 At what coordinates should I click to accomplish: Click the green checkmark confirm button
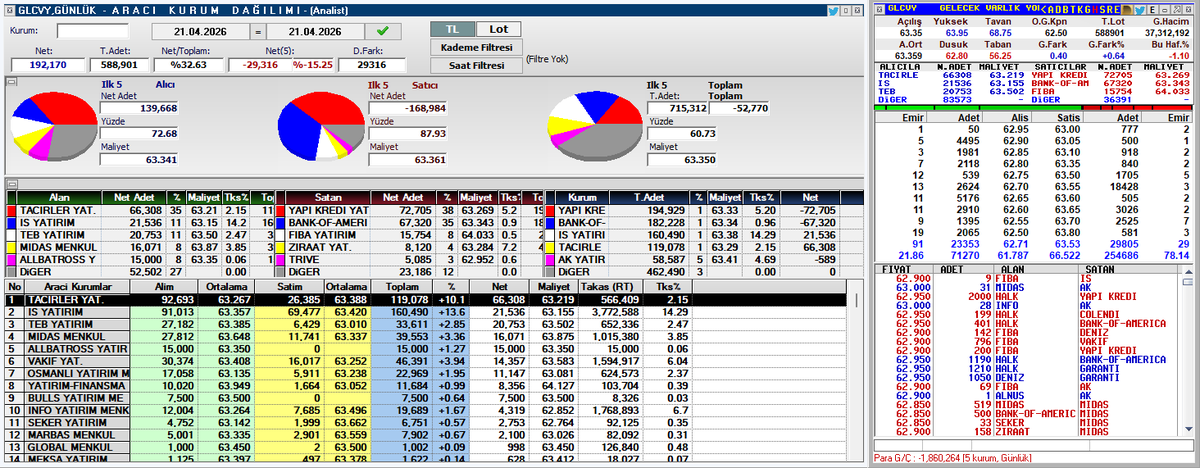[382, 31]
